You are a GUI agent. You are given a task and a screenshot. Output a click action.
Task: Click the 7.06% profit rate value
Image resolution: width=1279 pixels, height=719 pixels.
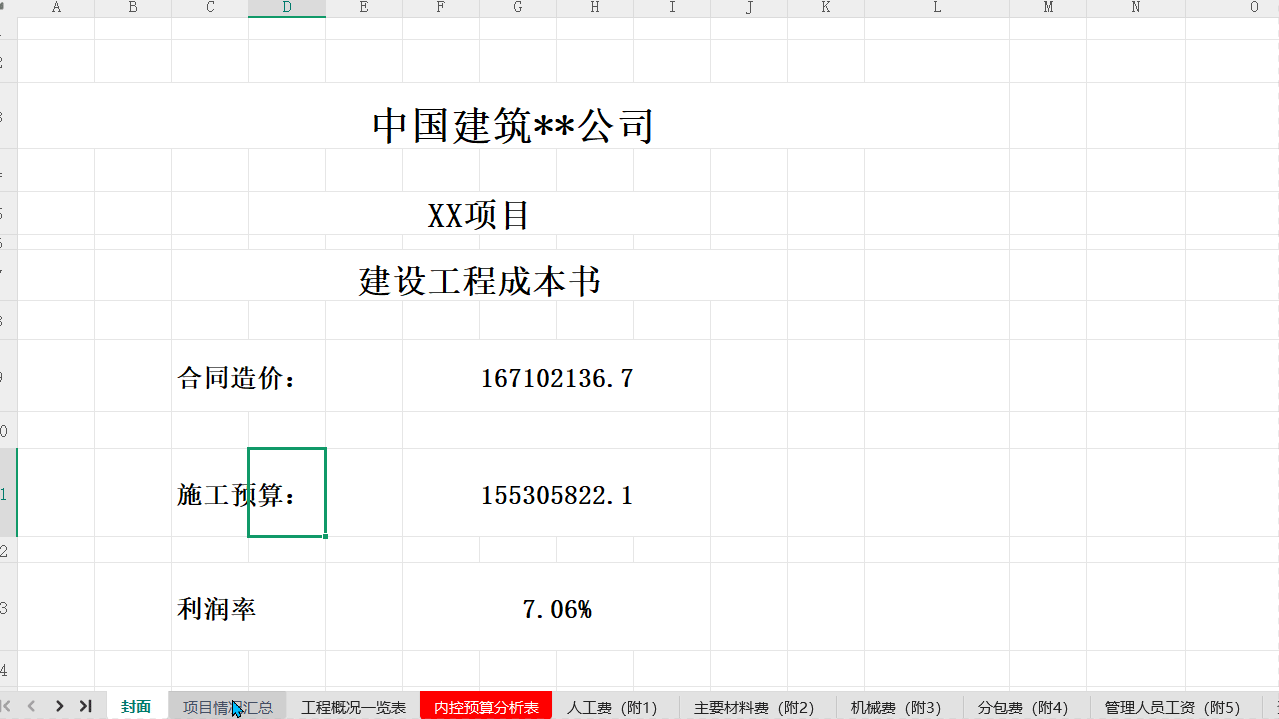557,609
